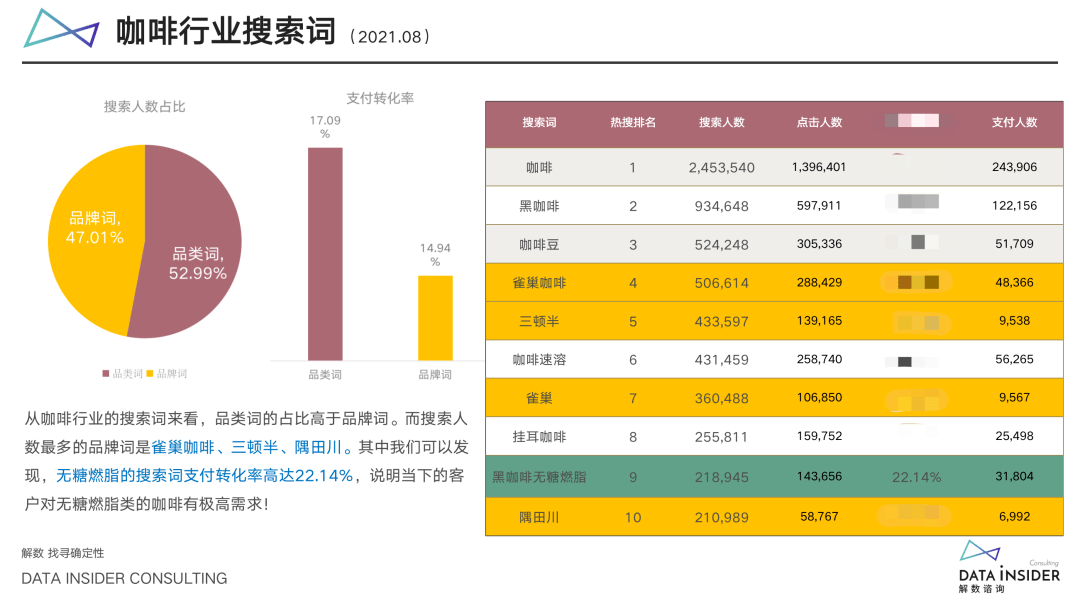This screenshot has width=1080, height=601.
Task: Click the click count 597,911
Action: pos(819,205)
